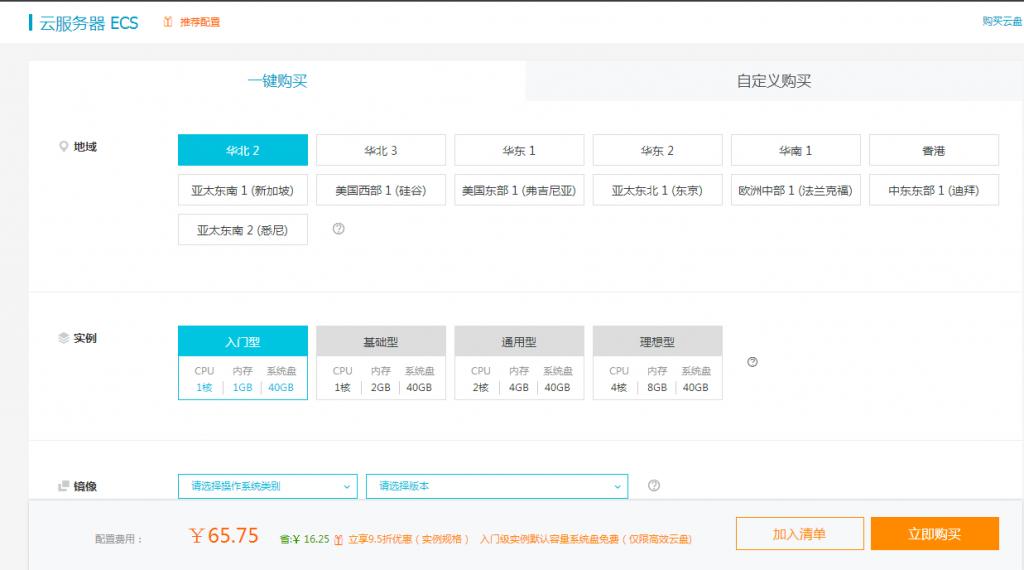This screenshot has height=570, width=1024.
Task: Select region 华南 1
Action: pyautogui.click(x=795, y=150)
